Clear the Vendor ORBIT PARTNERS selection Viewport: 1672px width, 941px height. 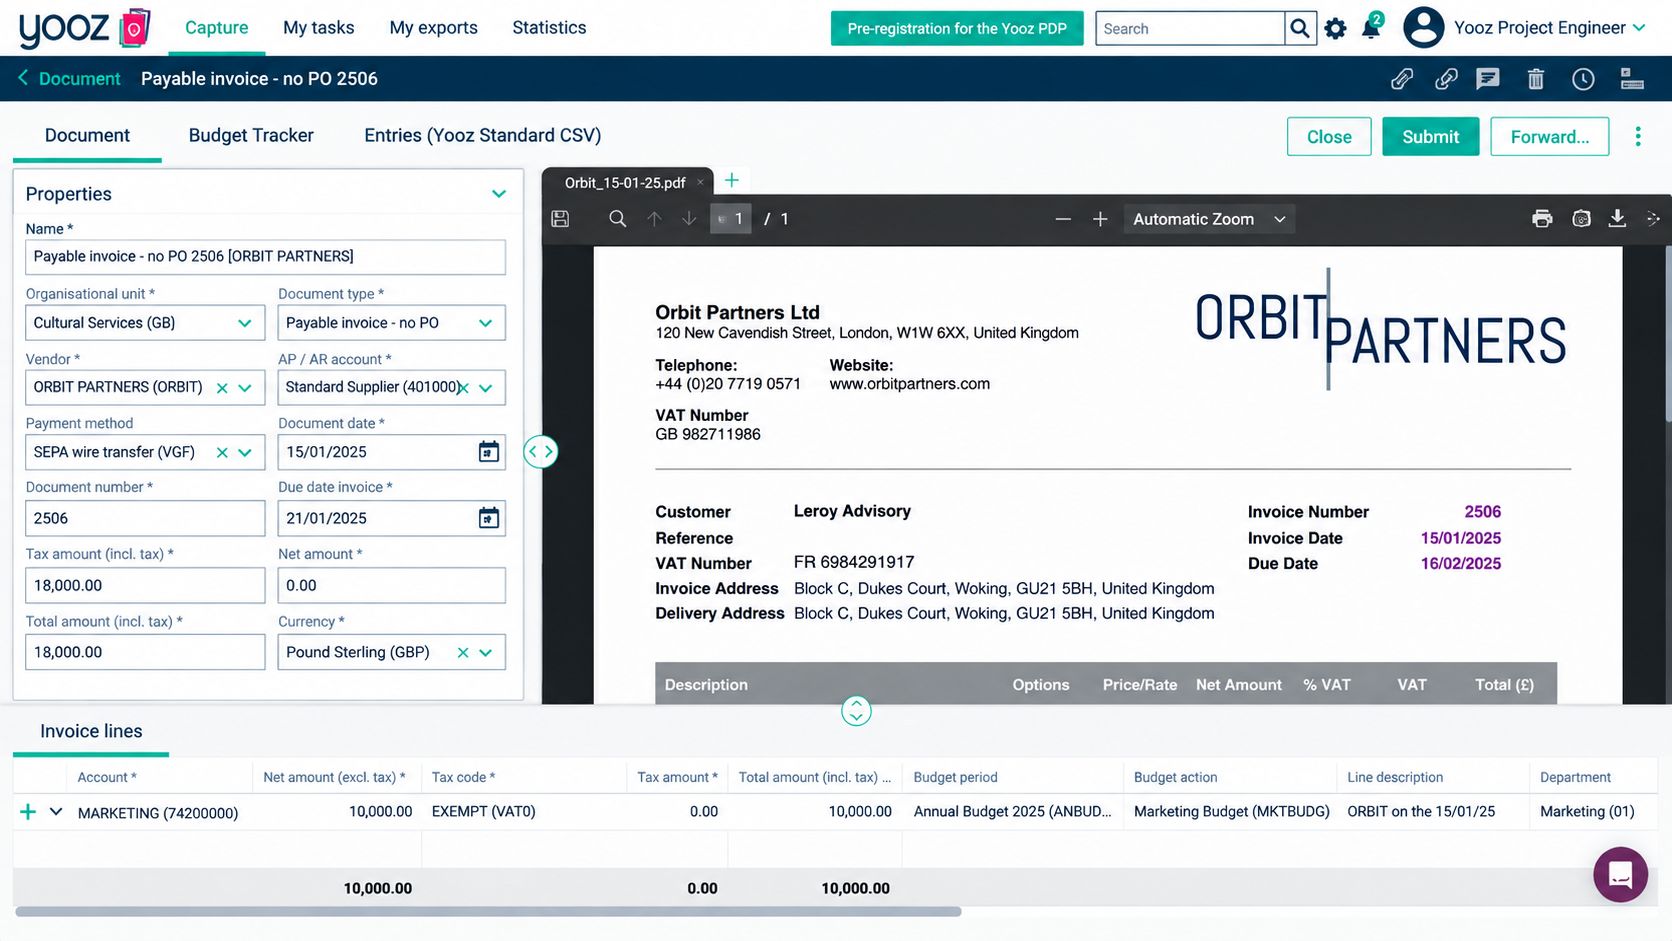click(222, 388)
